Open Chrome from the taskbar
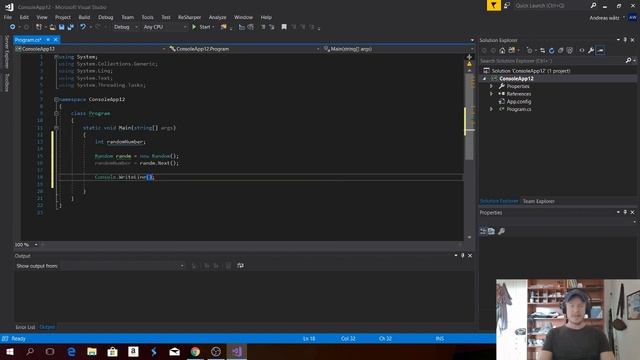 195,351
